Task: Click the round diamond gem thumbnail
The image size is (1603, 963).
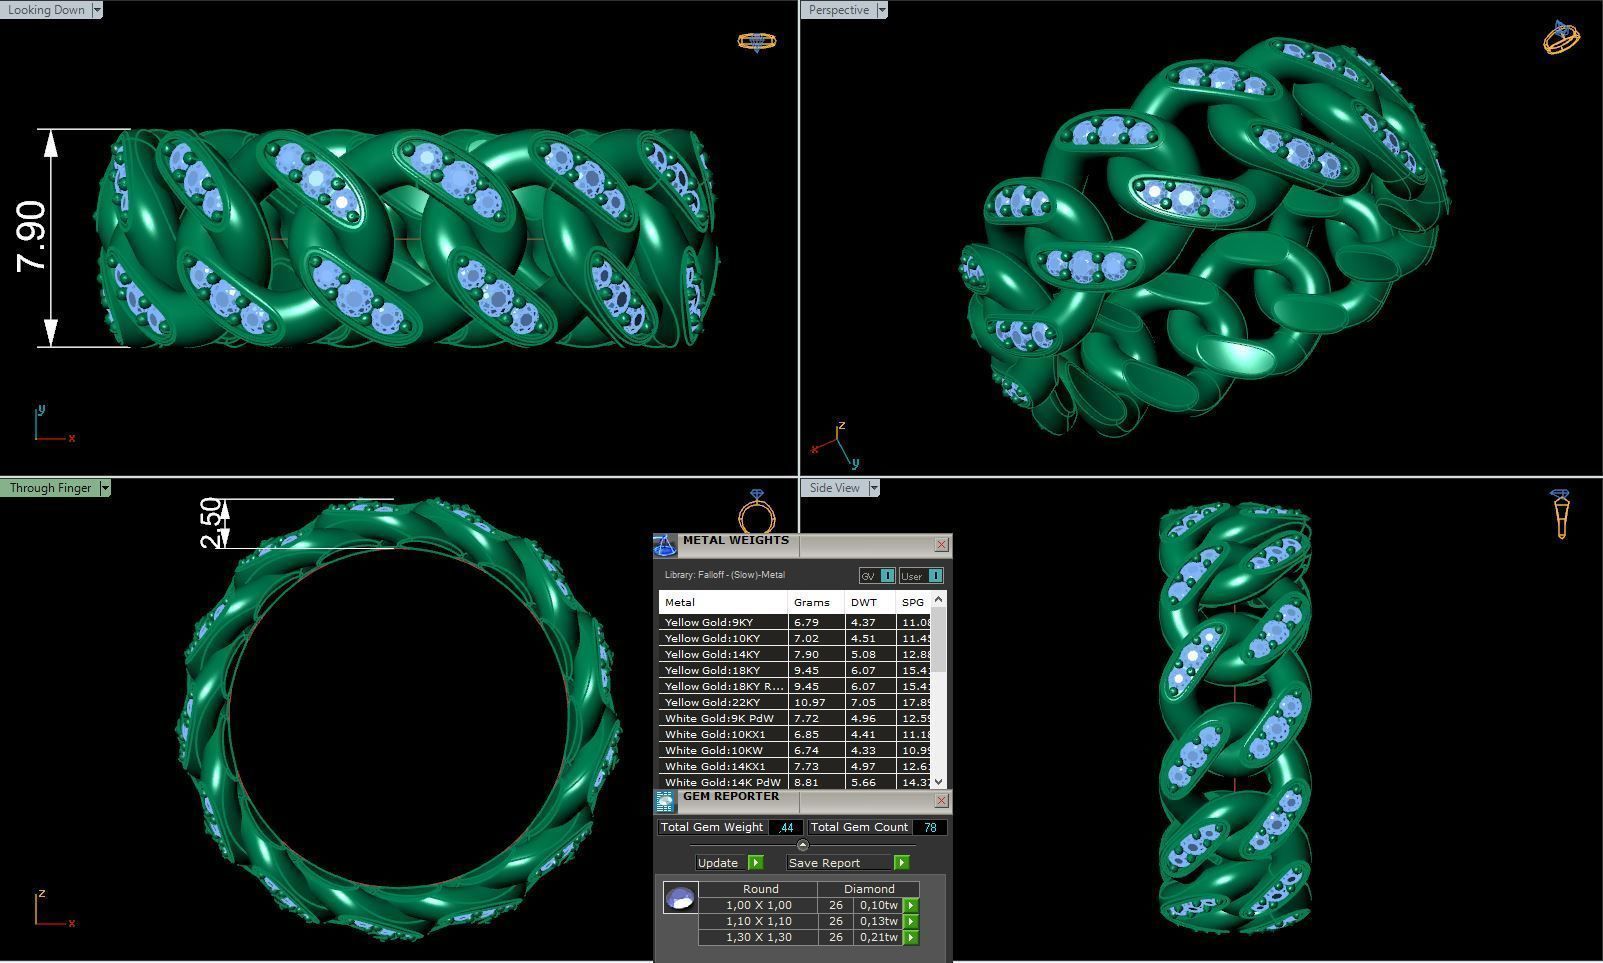Action: [x=680, y=897]
